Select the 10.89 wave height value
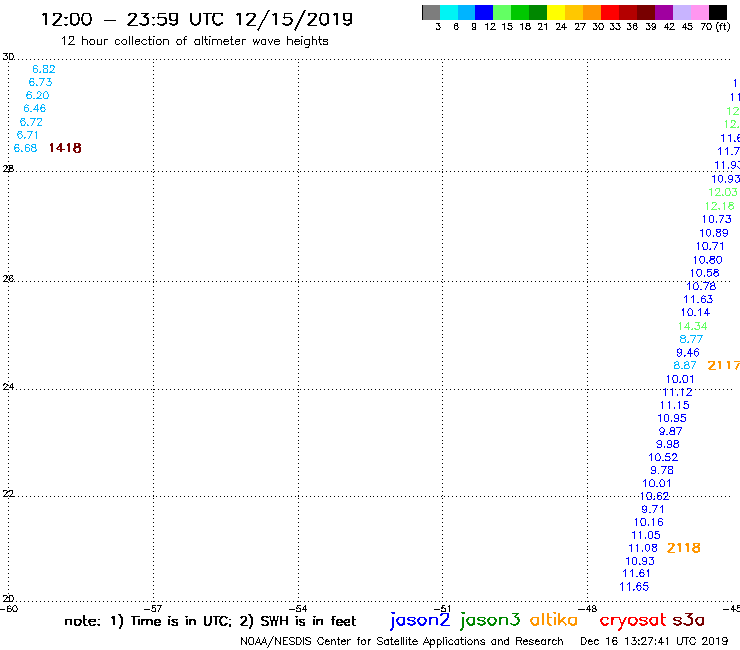740x650 pixels. tap(714, 233)
